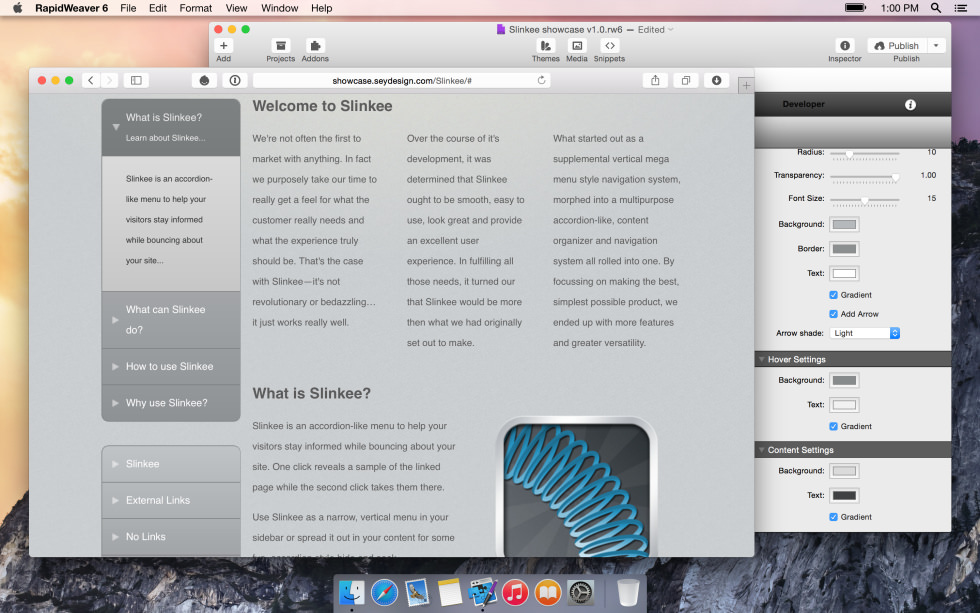The image size is (980, 613).
Task: Open the File menu
Action: coord(128,8)
